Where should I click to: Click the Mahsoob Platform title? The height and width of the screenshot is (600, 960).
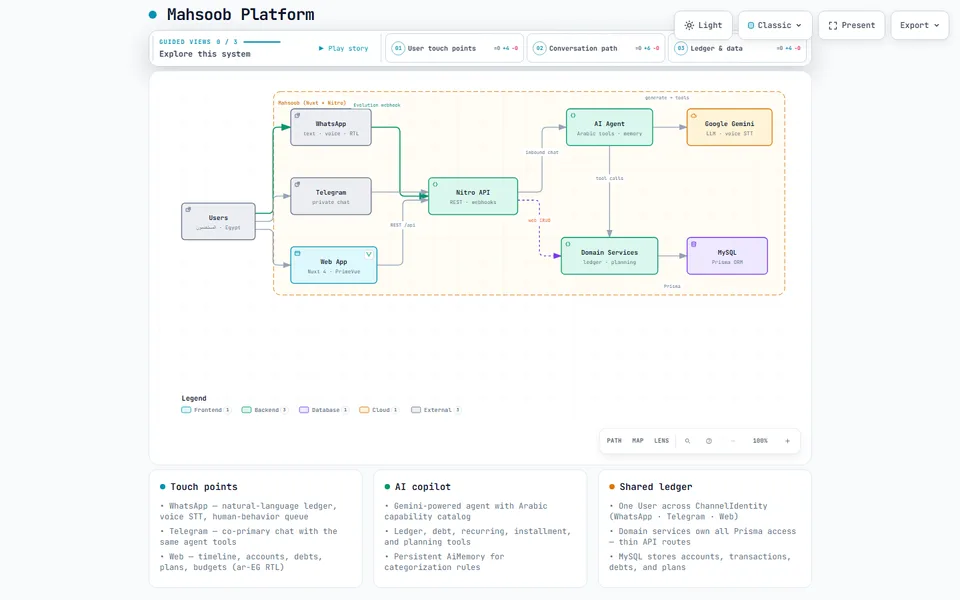241,15
